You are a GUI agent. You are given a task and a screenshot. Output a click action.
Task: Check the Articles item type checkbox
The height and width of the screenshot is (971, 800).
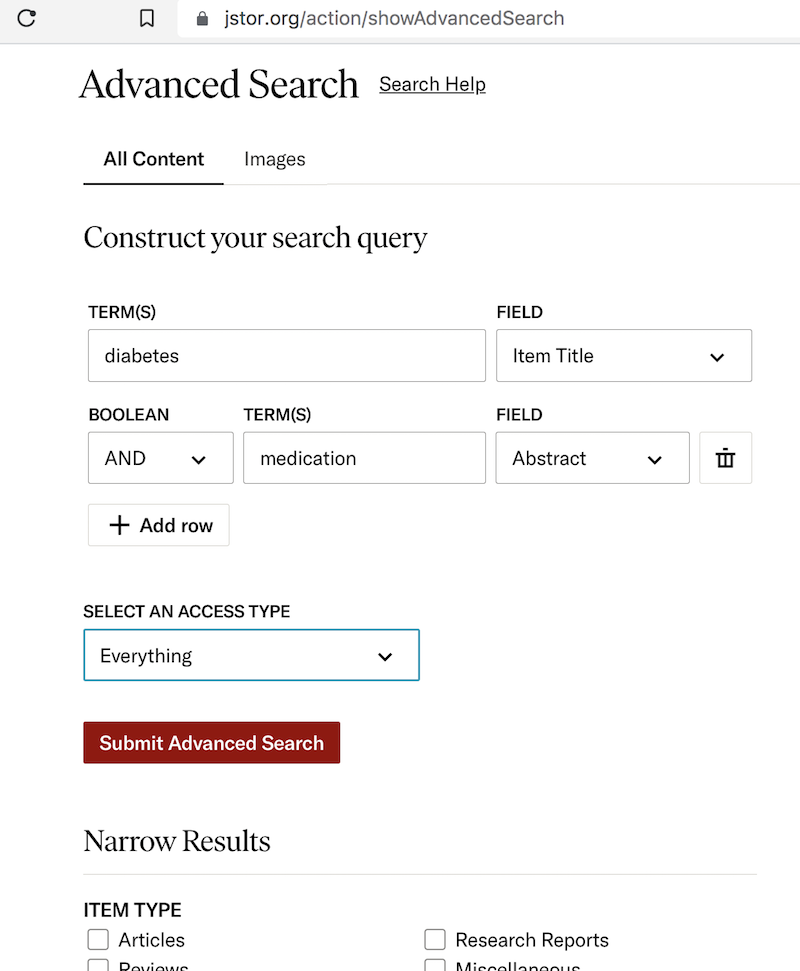98,940
